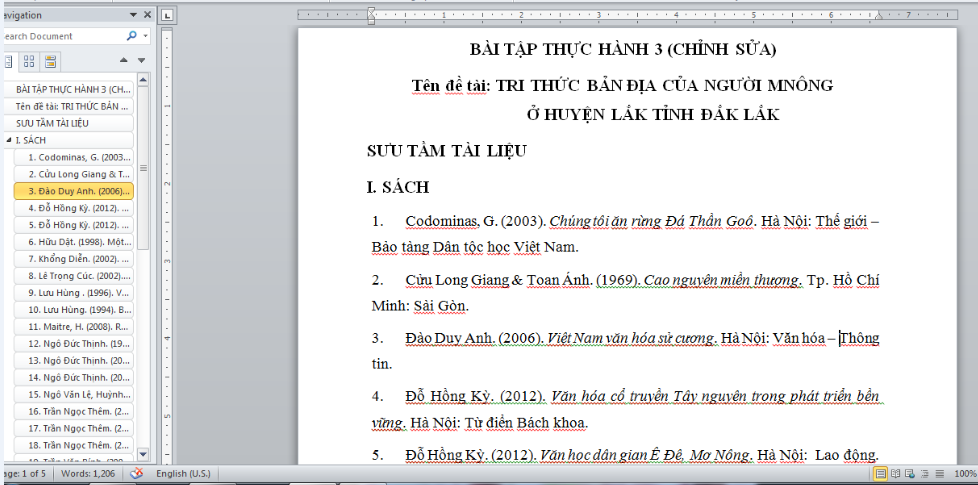
Task: Switch to Outline view
Action: pos(925,474)
